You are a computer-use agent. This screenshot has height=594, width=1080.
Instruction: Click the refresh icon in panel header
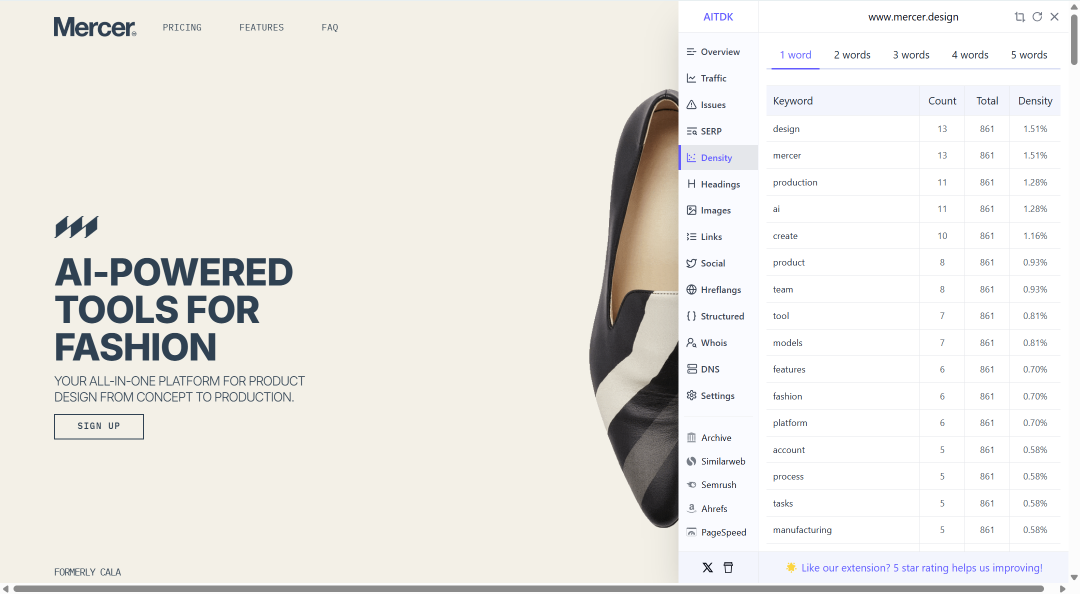tap(1037, 17)
